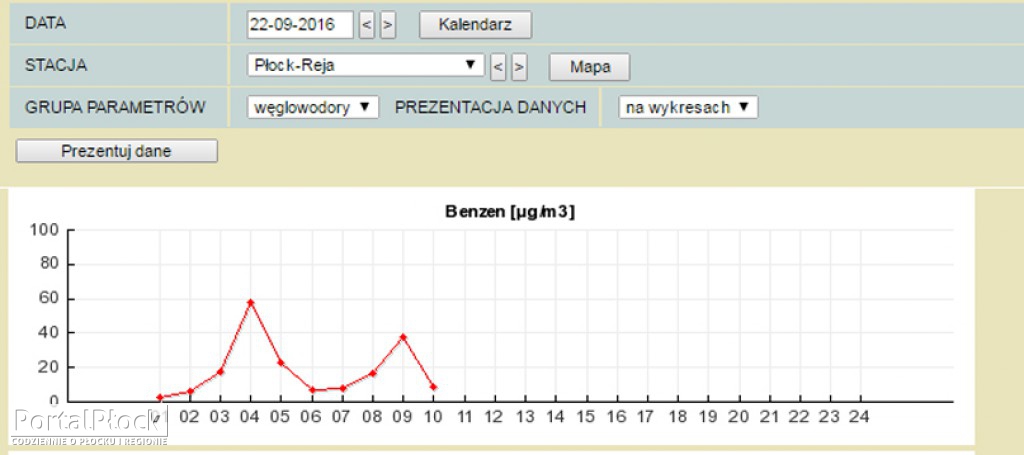Open the Mapa station map
This screenshot has height=455, width=1024.
click(x=590, y=67)
